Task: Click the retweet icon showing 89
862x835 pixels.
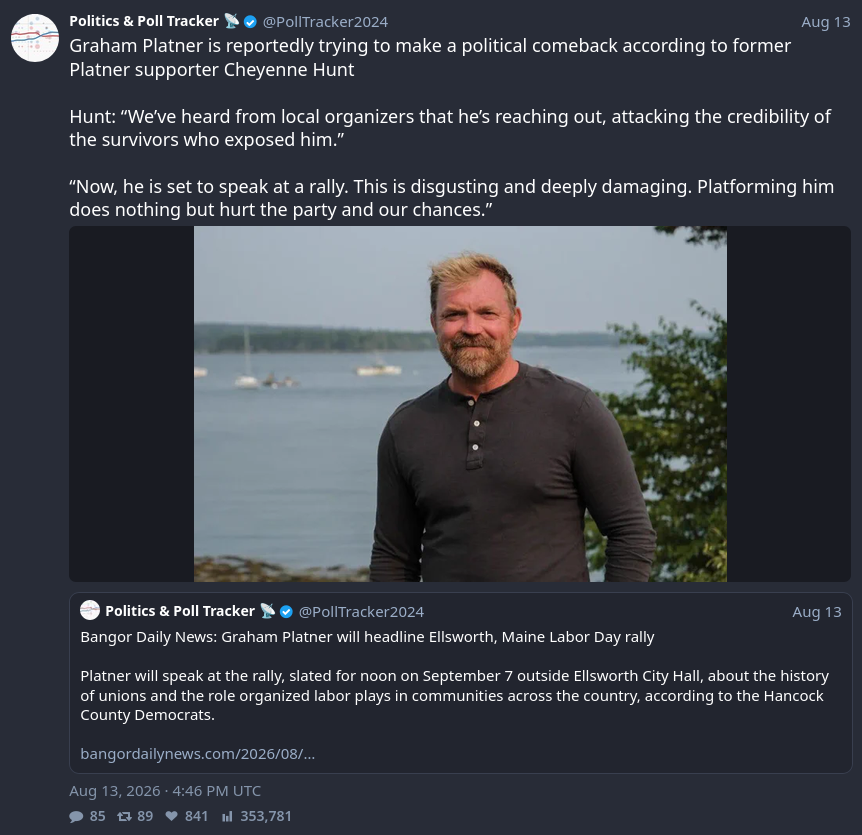Action: pos(124,816)
